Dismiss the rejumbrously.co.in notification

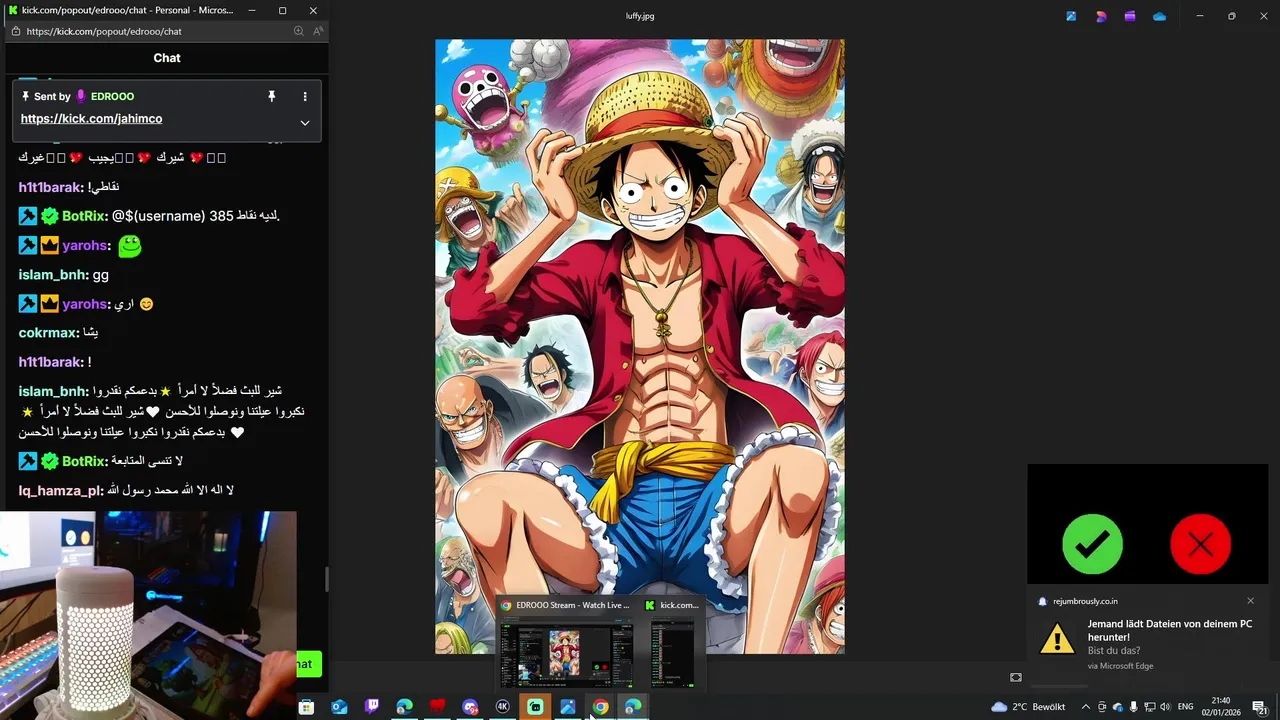(x=1250, y=601)
